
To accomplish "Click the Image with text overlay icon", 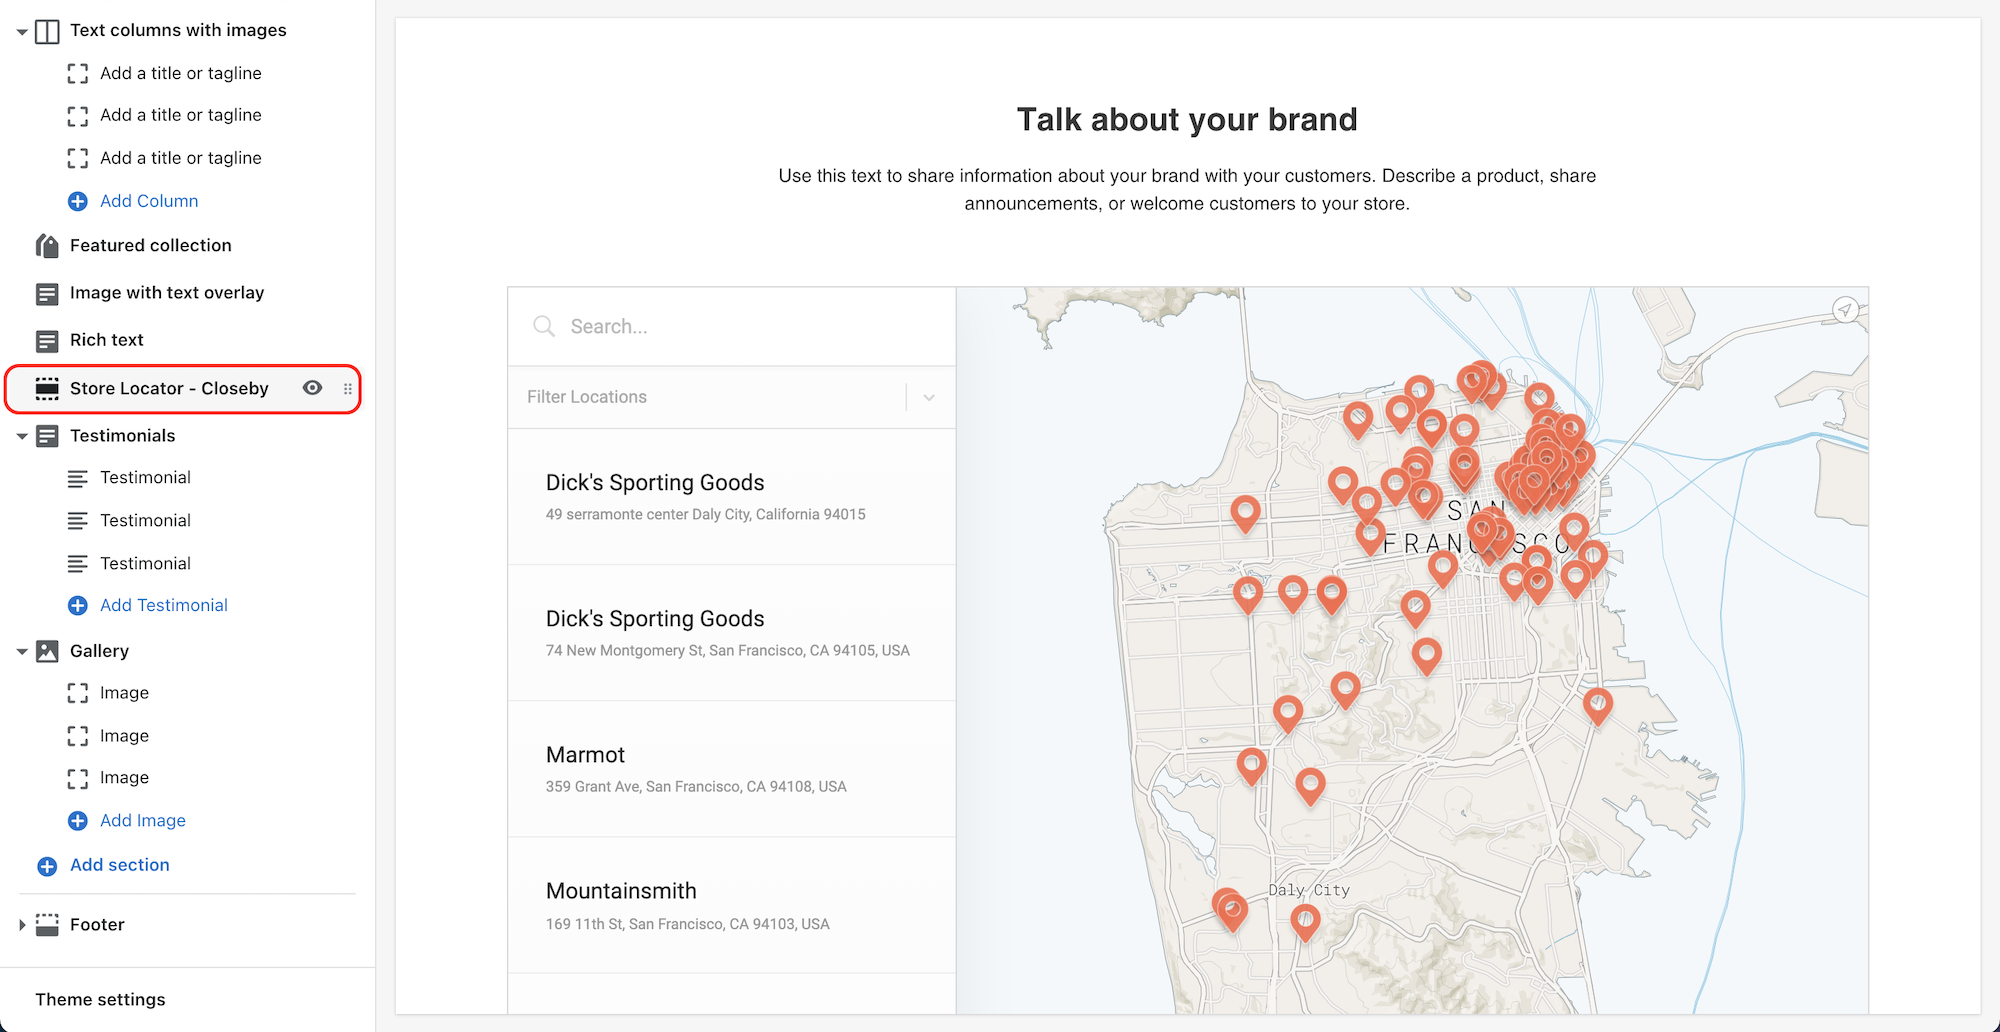I will [47, 293].
